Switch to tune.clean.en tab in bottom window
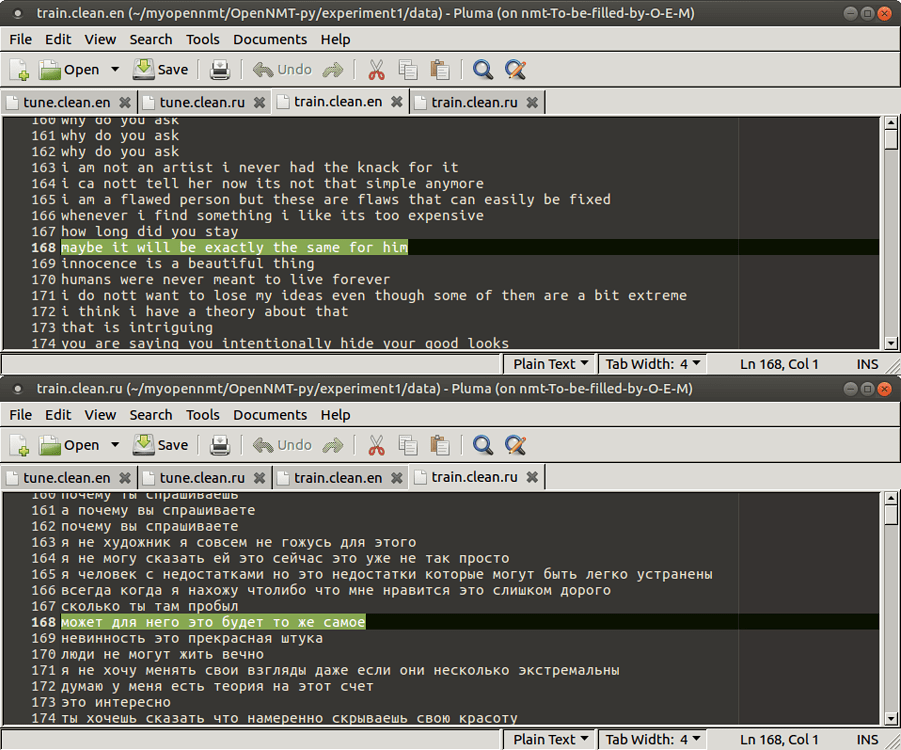Image resolution: width=901 pixels, height=750 pixels. 67,478
